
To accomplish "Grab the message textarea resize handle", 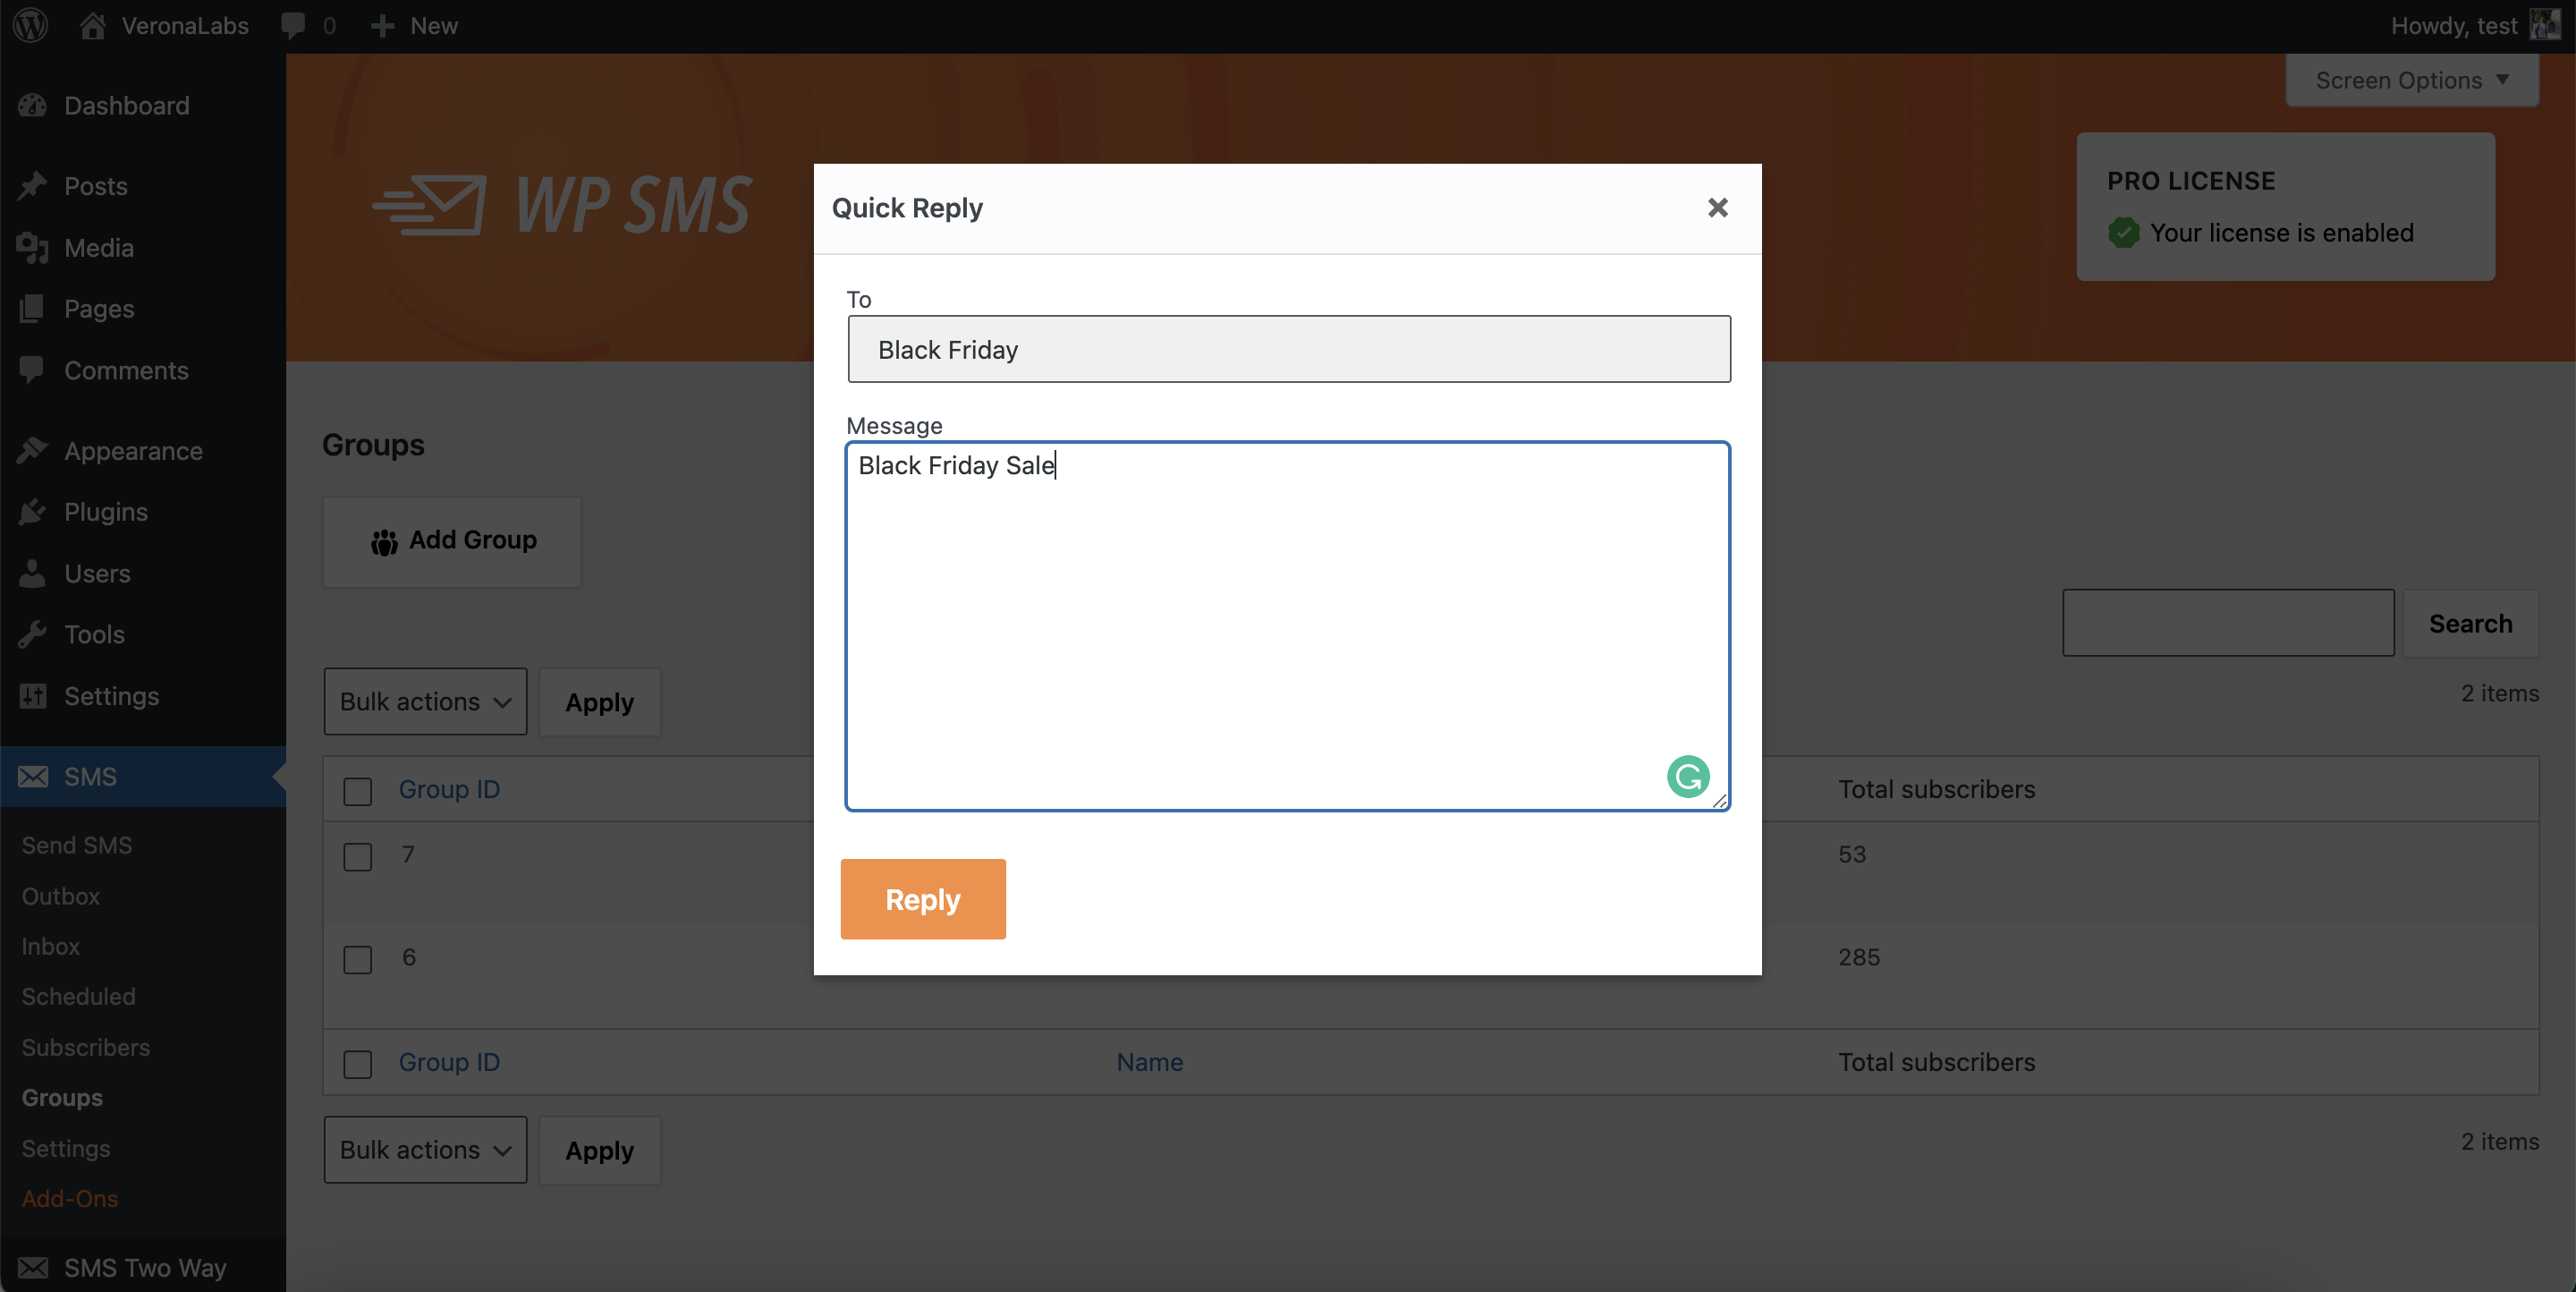I will [x=1719, y=799].
